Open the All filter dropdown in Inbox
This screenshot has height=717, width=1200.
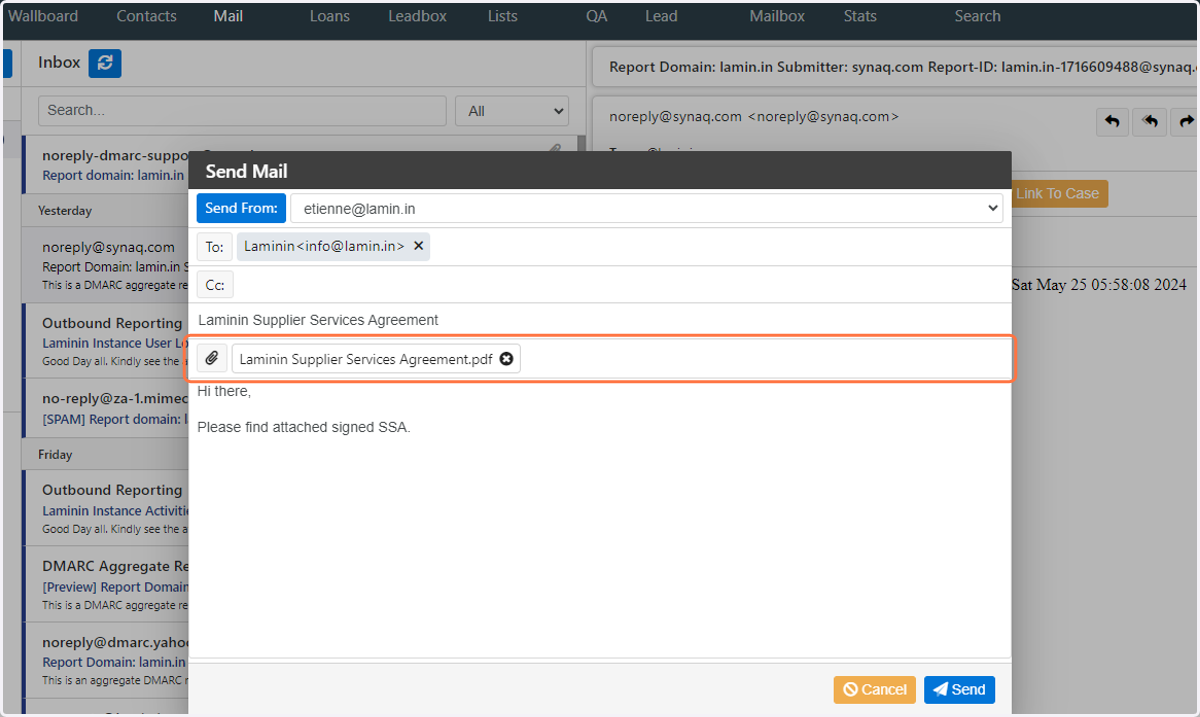512,111
